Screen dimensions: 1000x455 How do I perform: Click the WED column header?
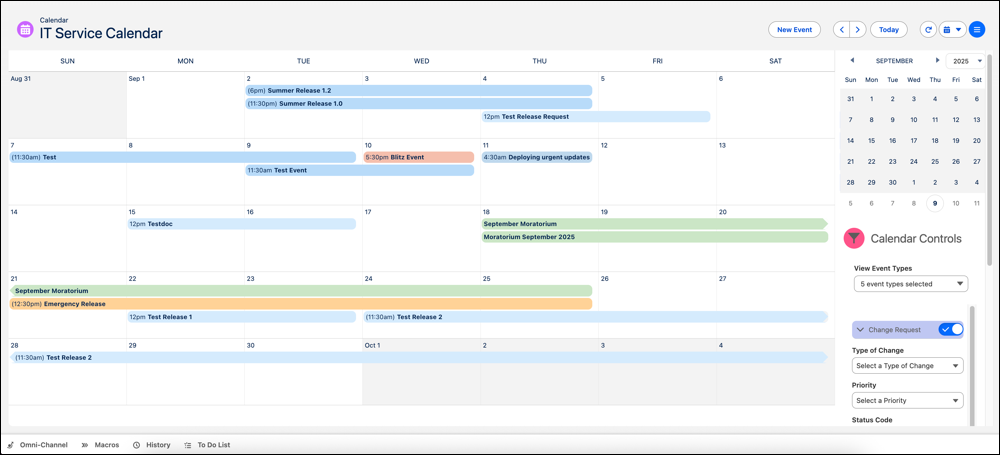pyautogui.click(x=422, y=61)
